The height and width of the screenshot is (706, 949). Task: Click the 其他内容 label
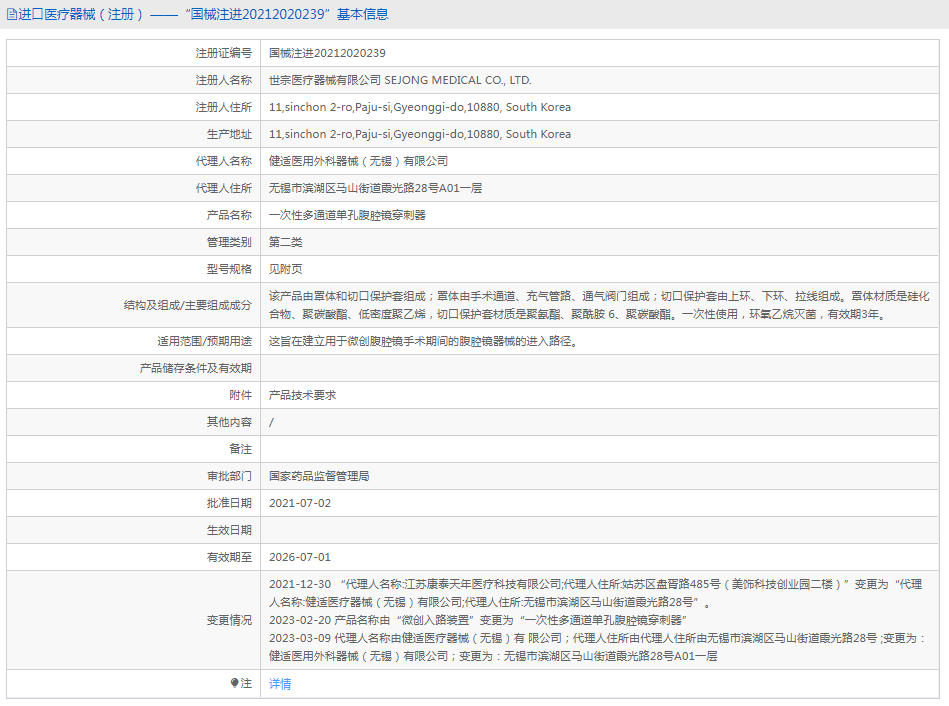coord(229,422)
